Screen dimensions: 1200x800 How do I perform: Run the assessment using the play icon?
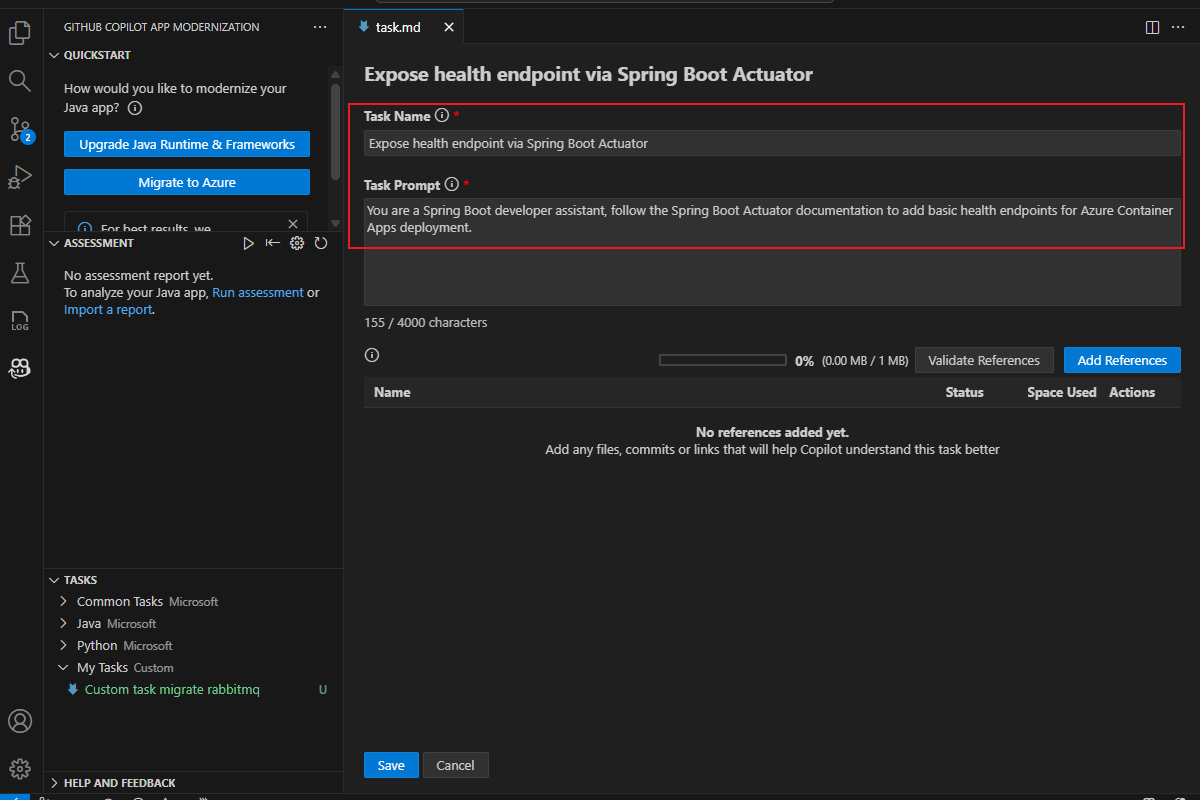(x=248, y=242)
